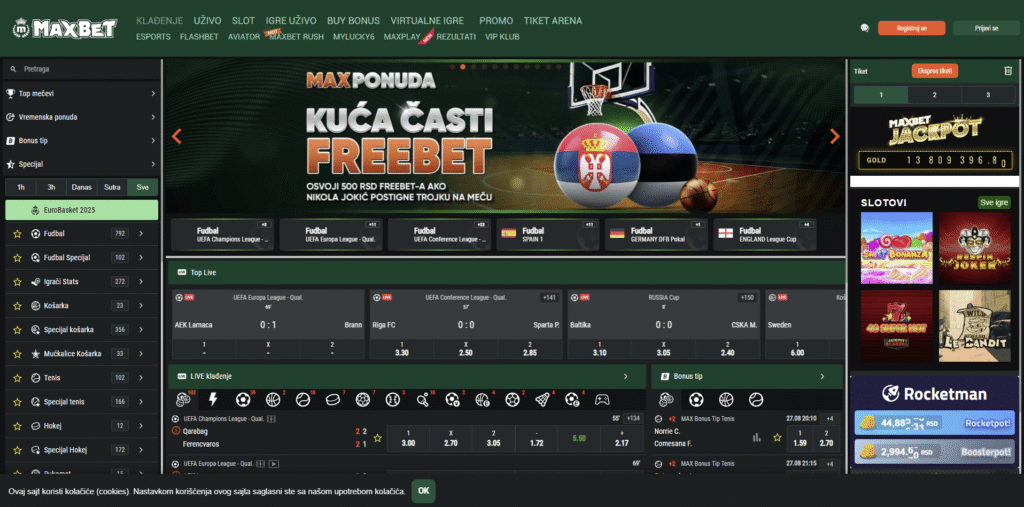Open Sweet Bonanza slot thumbnail
The height and width of the screenshot is (507, 1024).
point(897,248)
